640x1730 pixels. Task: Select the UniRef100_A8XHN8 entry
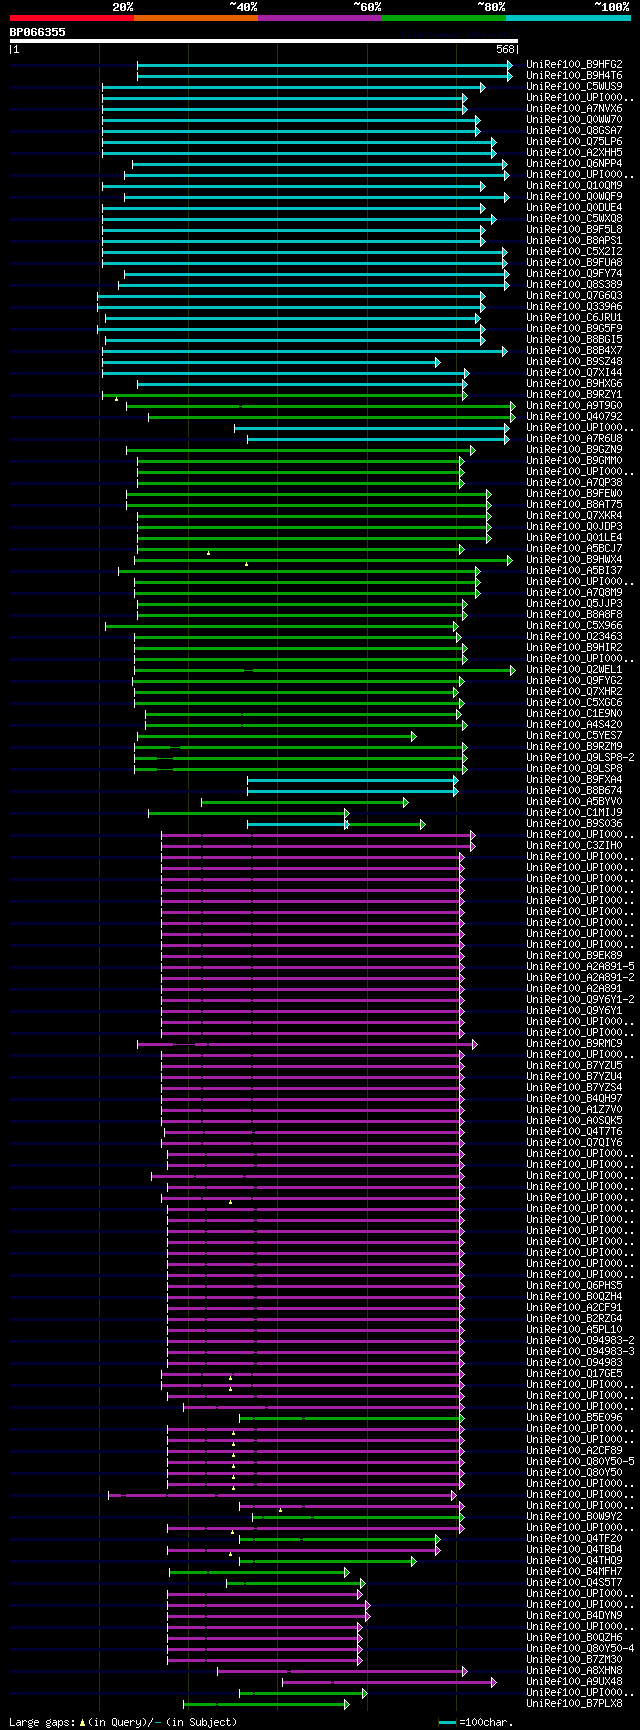[574, 1670]
